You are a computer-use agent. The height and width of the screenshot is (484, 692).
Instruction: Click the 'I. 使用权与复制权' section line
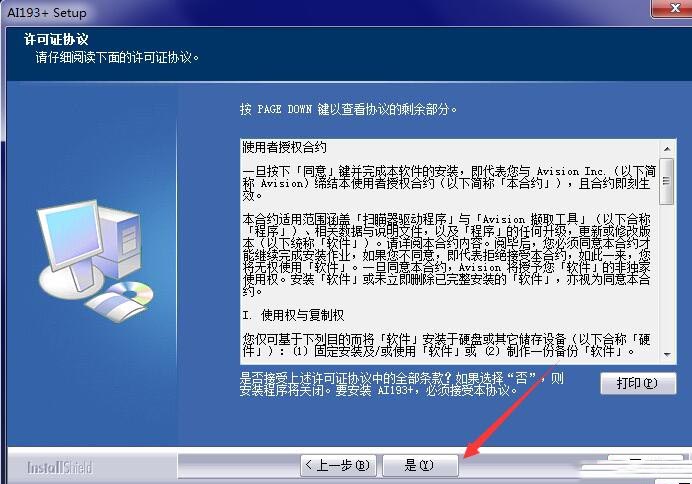click(293, 315)
